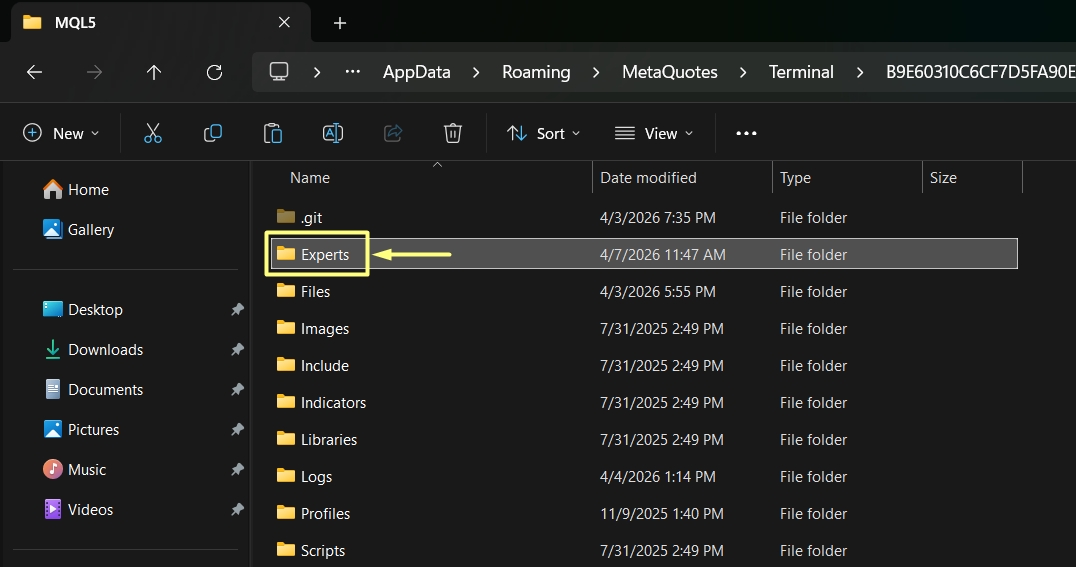Expand the View options dropdown

pos(654,133)
